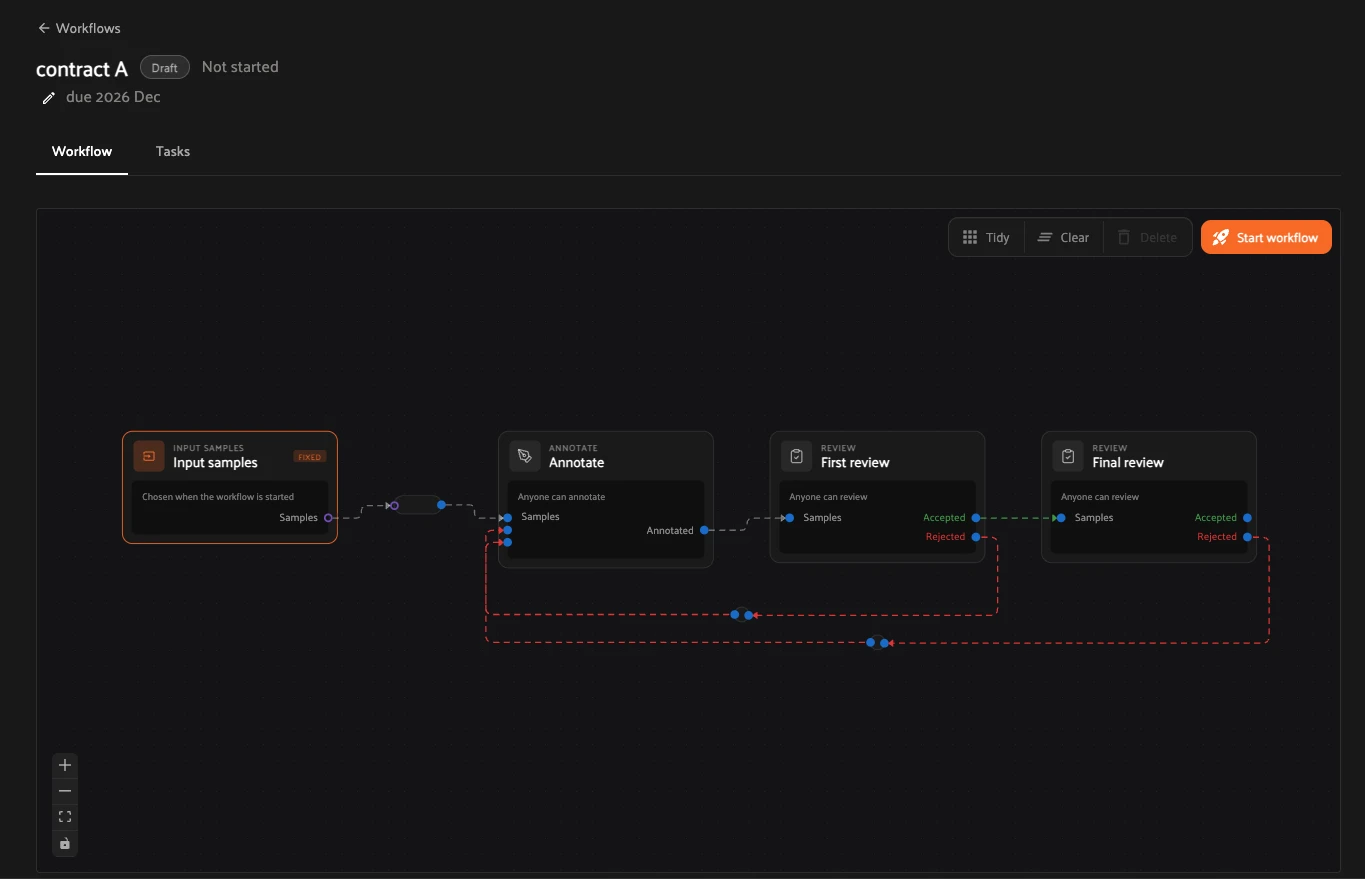1365x879 pixels.
Task: Go back via the Workflows link
Action: coord(79,28)
